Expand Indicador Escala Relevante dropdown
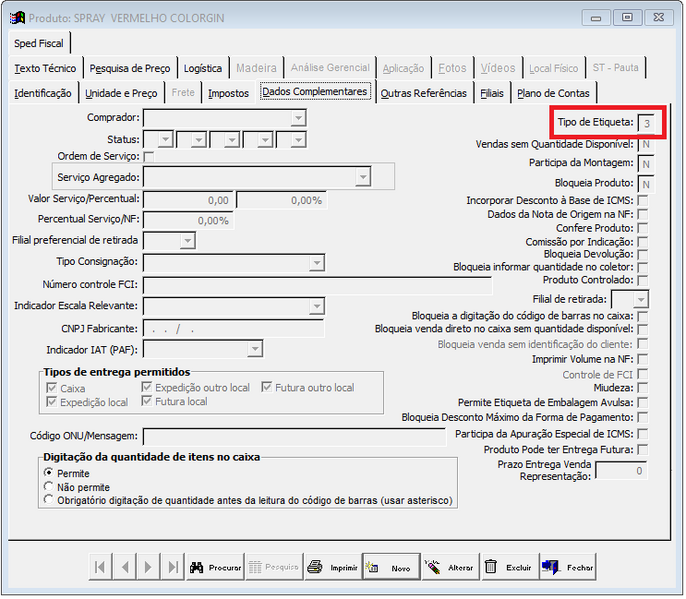The height and width of the screenshot is (599, 686). point(317,306)
